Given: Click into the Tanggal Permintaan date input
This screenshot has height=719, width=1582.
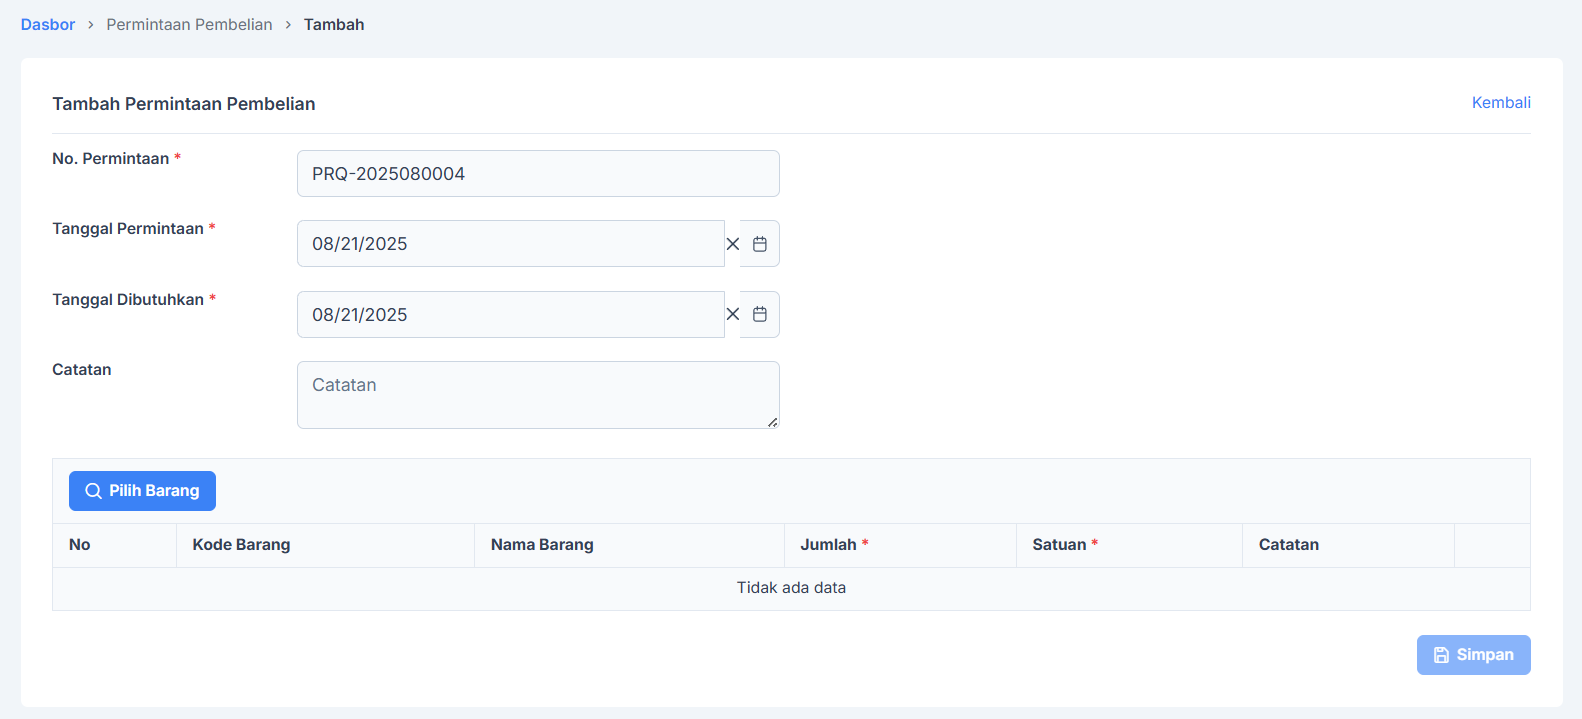Looking at the screenshot, I should (510, 244).
